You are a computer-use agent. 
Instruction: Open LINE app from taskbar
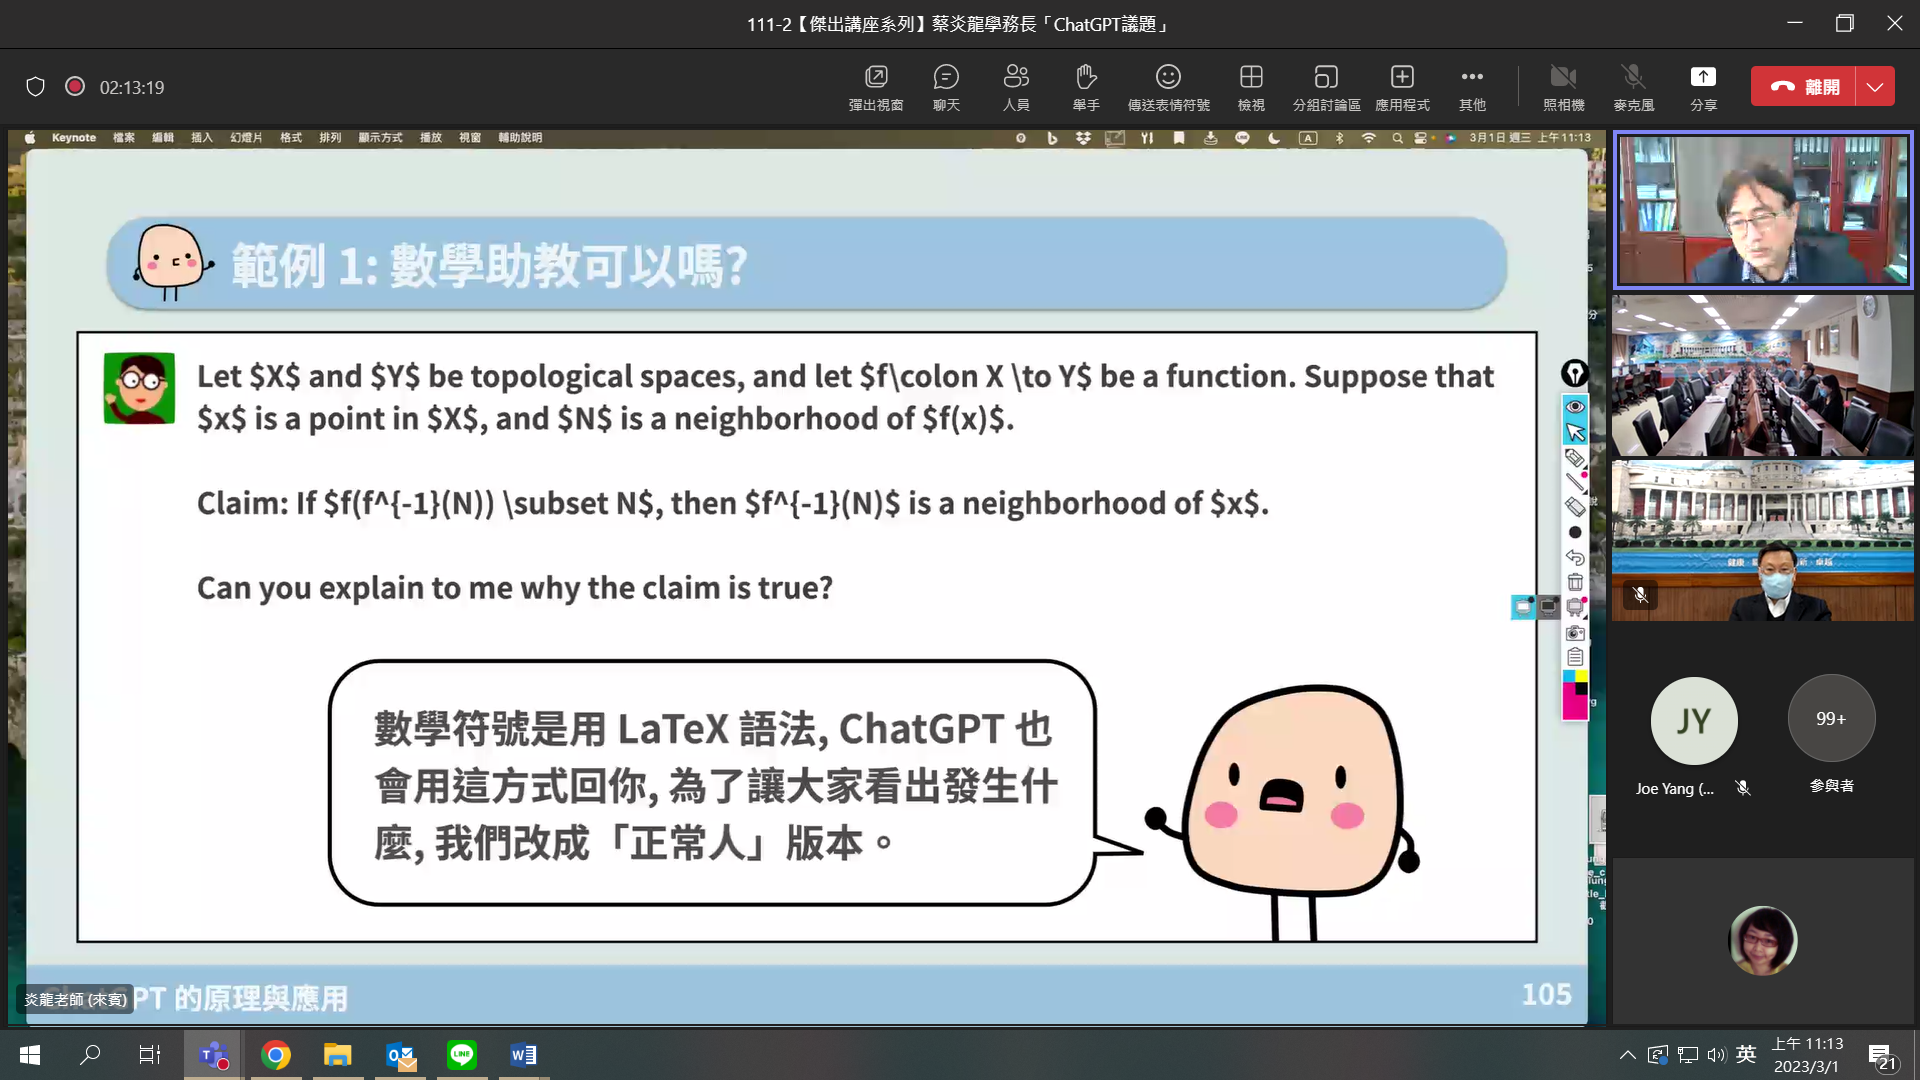point(462,1054)
